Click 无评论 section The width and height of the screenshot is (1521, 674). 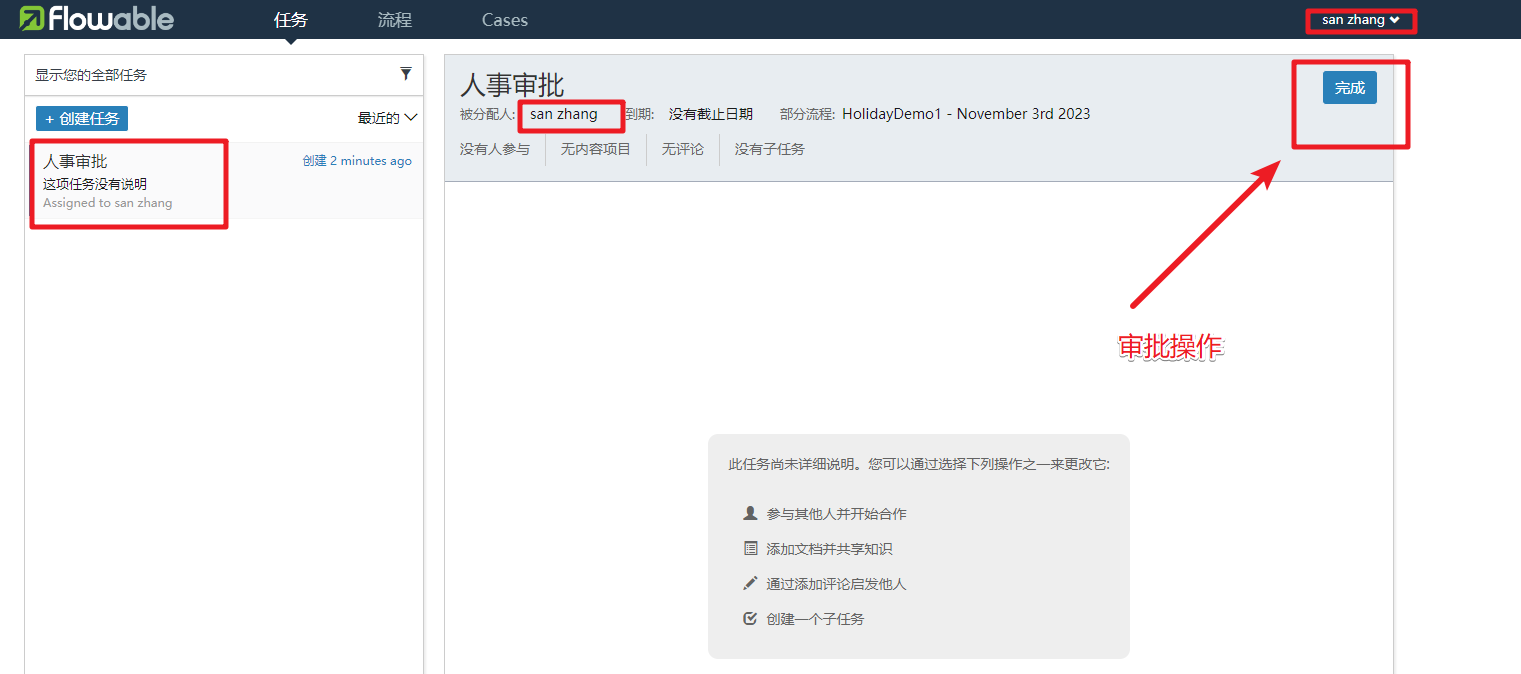pyautogui.click(x=682, y=149)
